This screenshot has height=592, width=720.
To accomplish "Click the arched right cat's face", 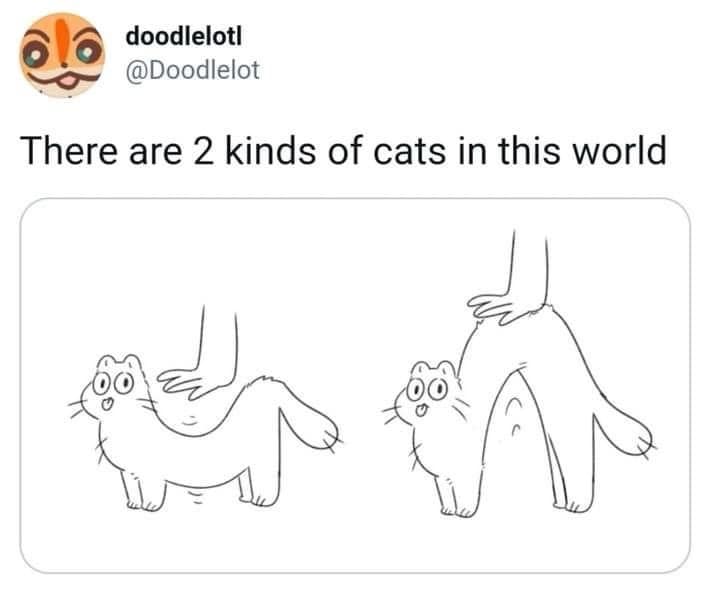I will (427, 393).
